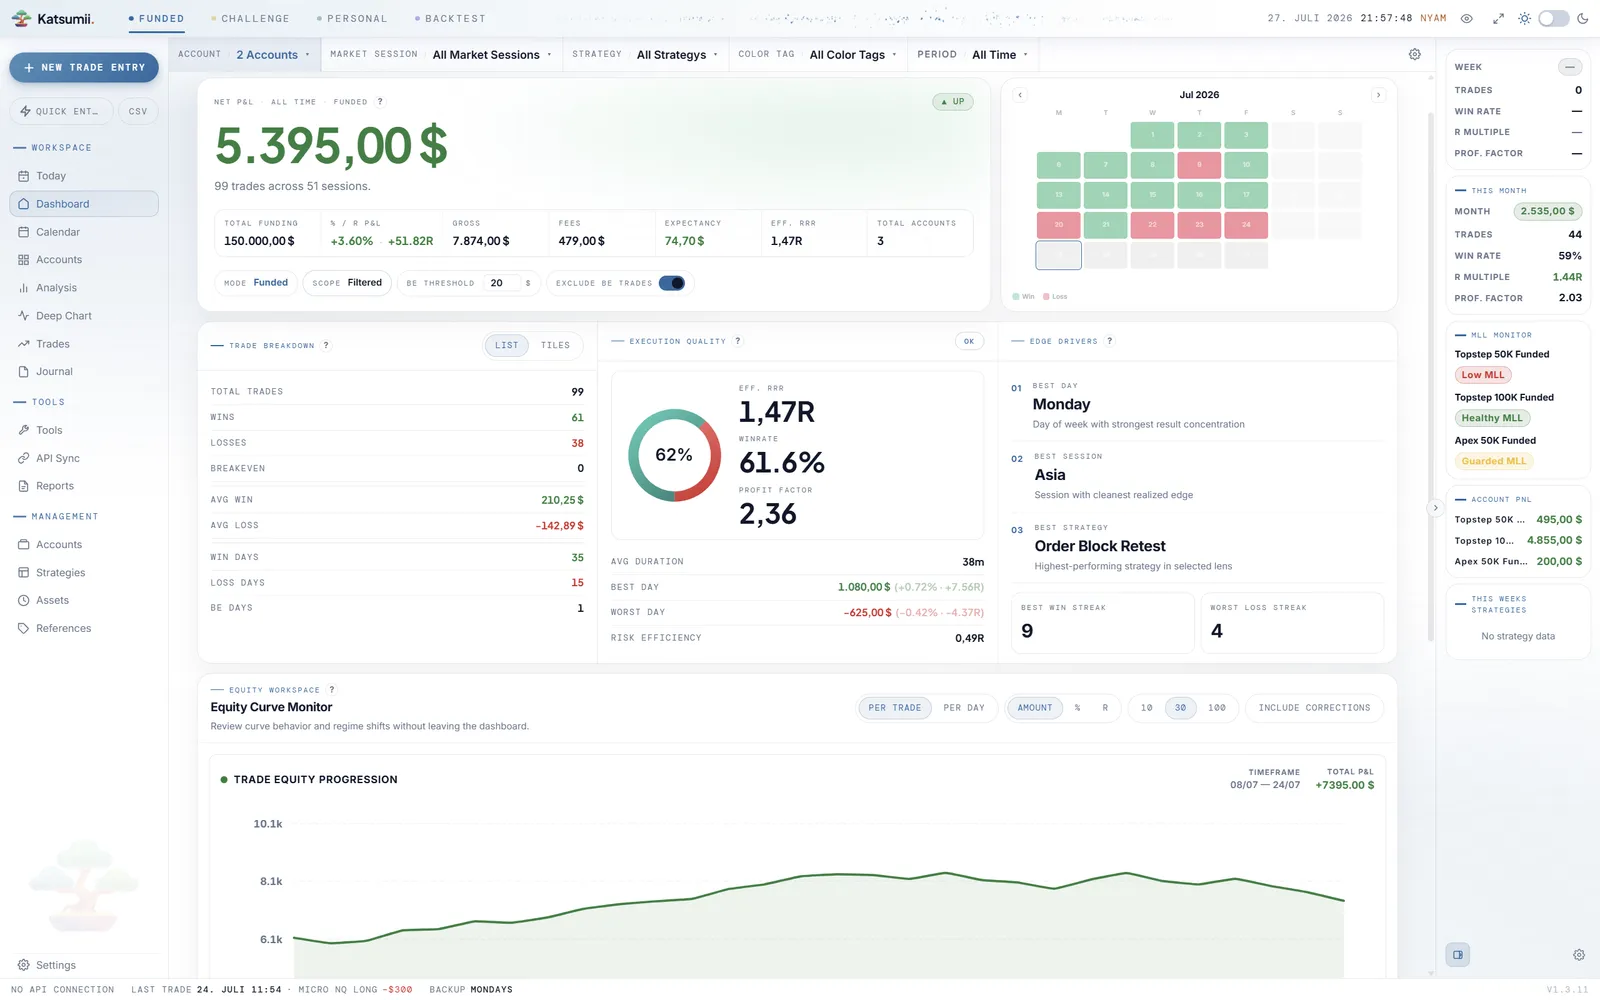Click help icon beside Equity Workspace
The height and width of the screenshot is (1000, 1600).
click(x=332, y=690)
